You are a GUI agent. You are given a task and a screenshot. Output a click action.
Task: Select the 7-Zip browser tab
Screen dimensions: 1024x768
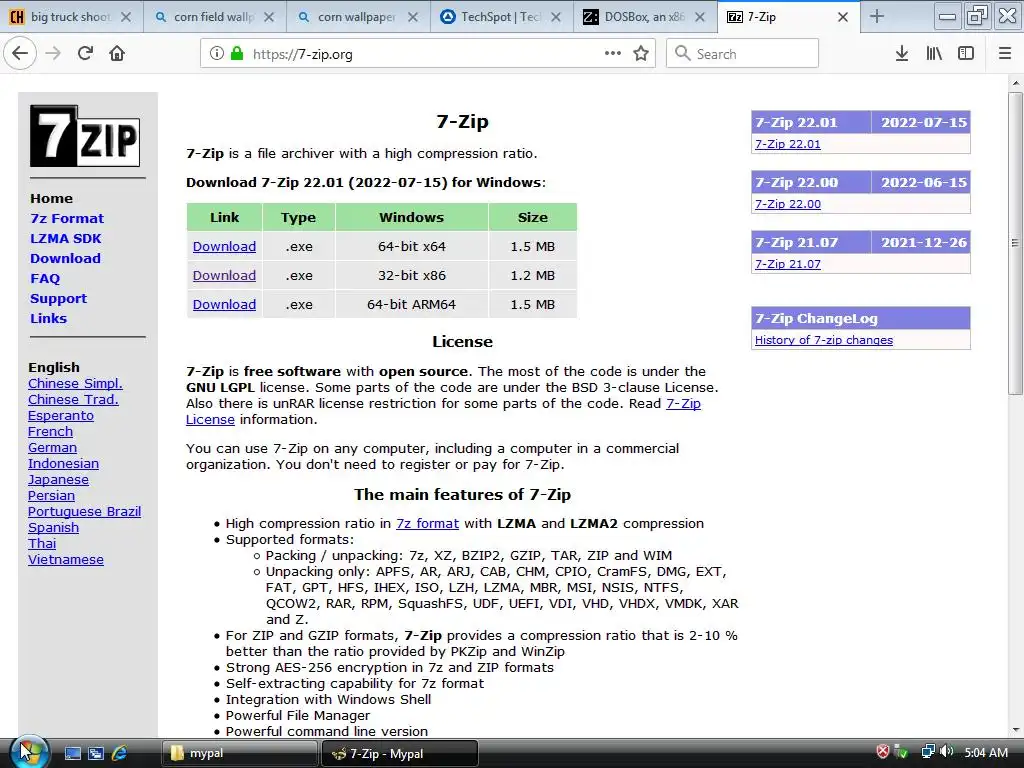[x=789, y=17]
